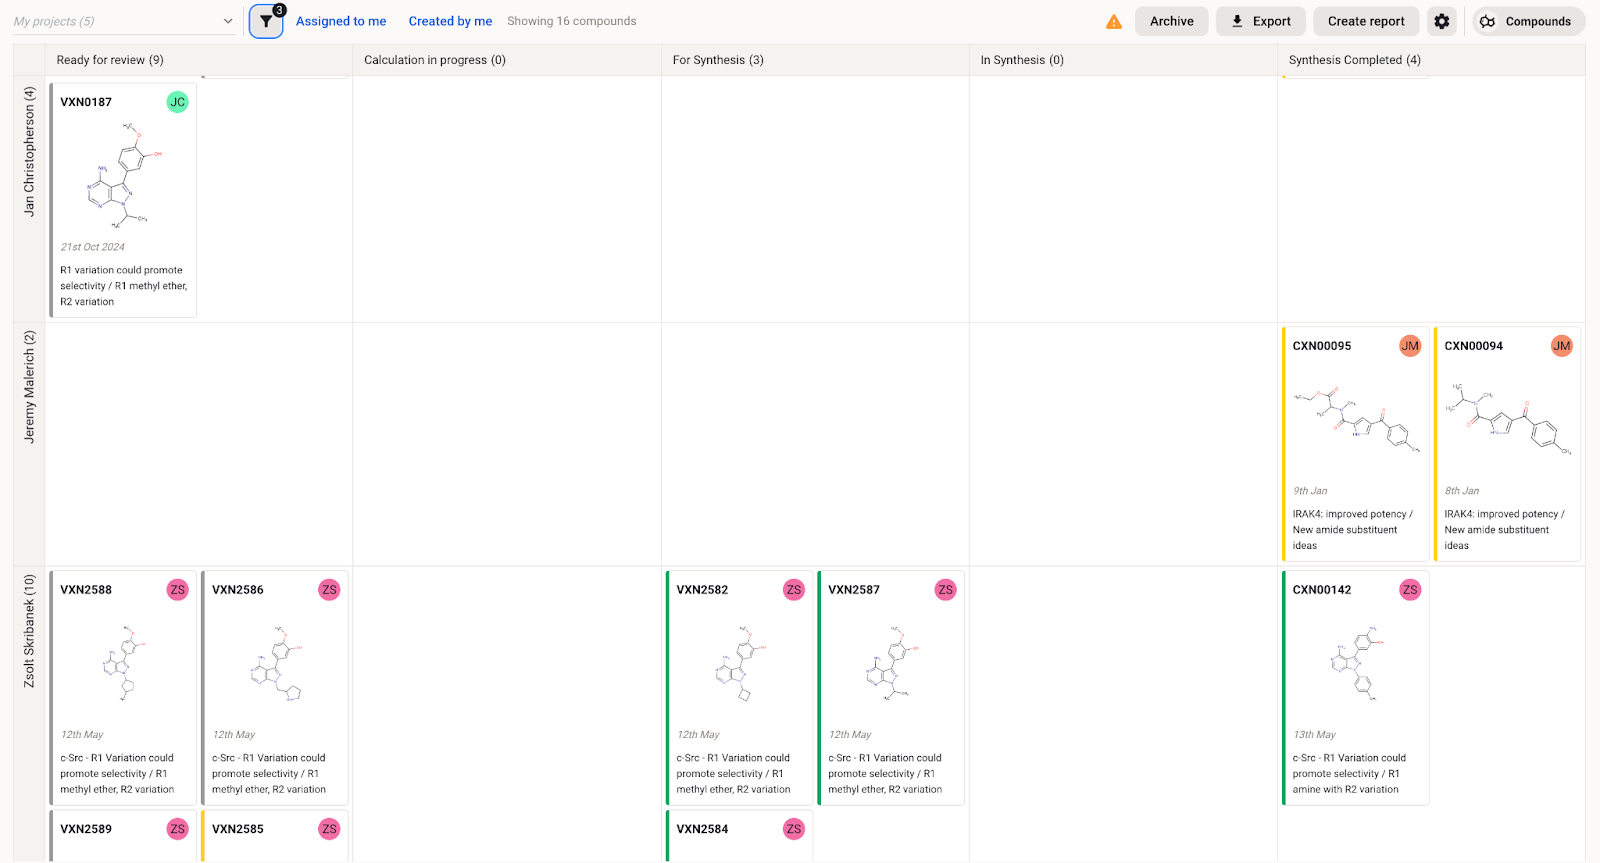The height and width of the screenshot is (863, 1600).
Task: Click the ZS avatar on CXN00142
Action: click(1409, 590)
